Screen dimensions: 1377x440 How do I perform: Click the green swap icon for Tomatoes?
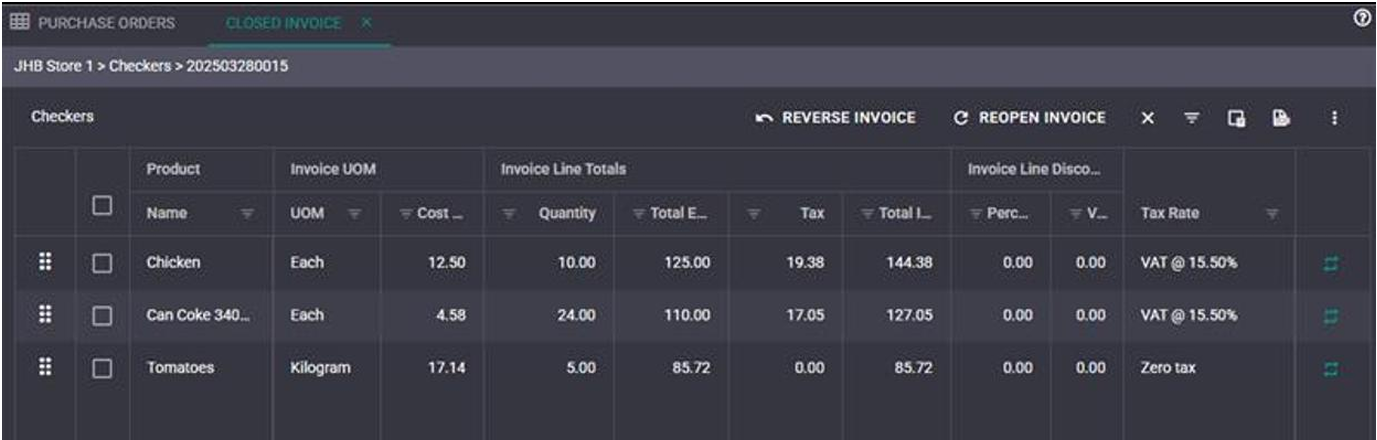coord(1331,369)
